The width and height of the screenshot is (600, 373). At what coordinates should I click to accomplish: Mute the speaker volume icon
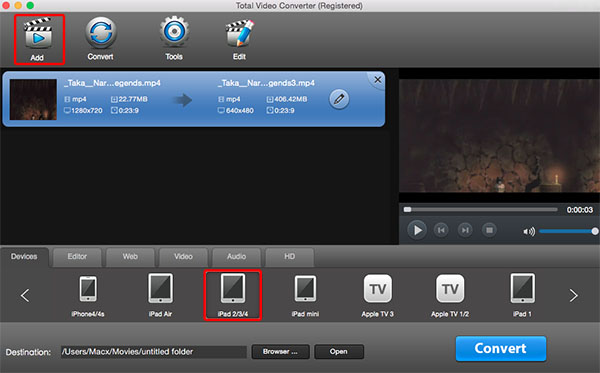coord(529,231)
